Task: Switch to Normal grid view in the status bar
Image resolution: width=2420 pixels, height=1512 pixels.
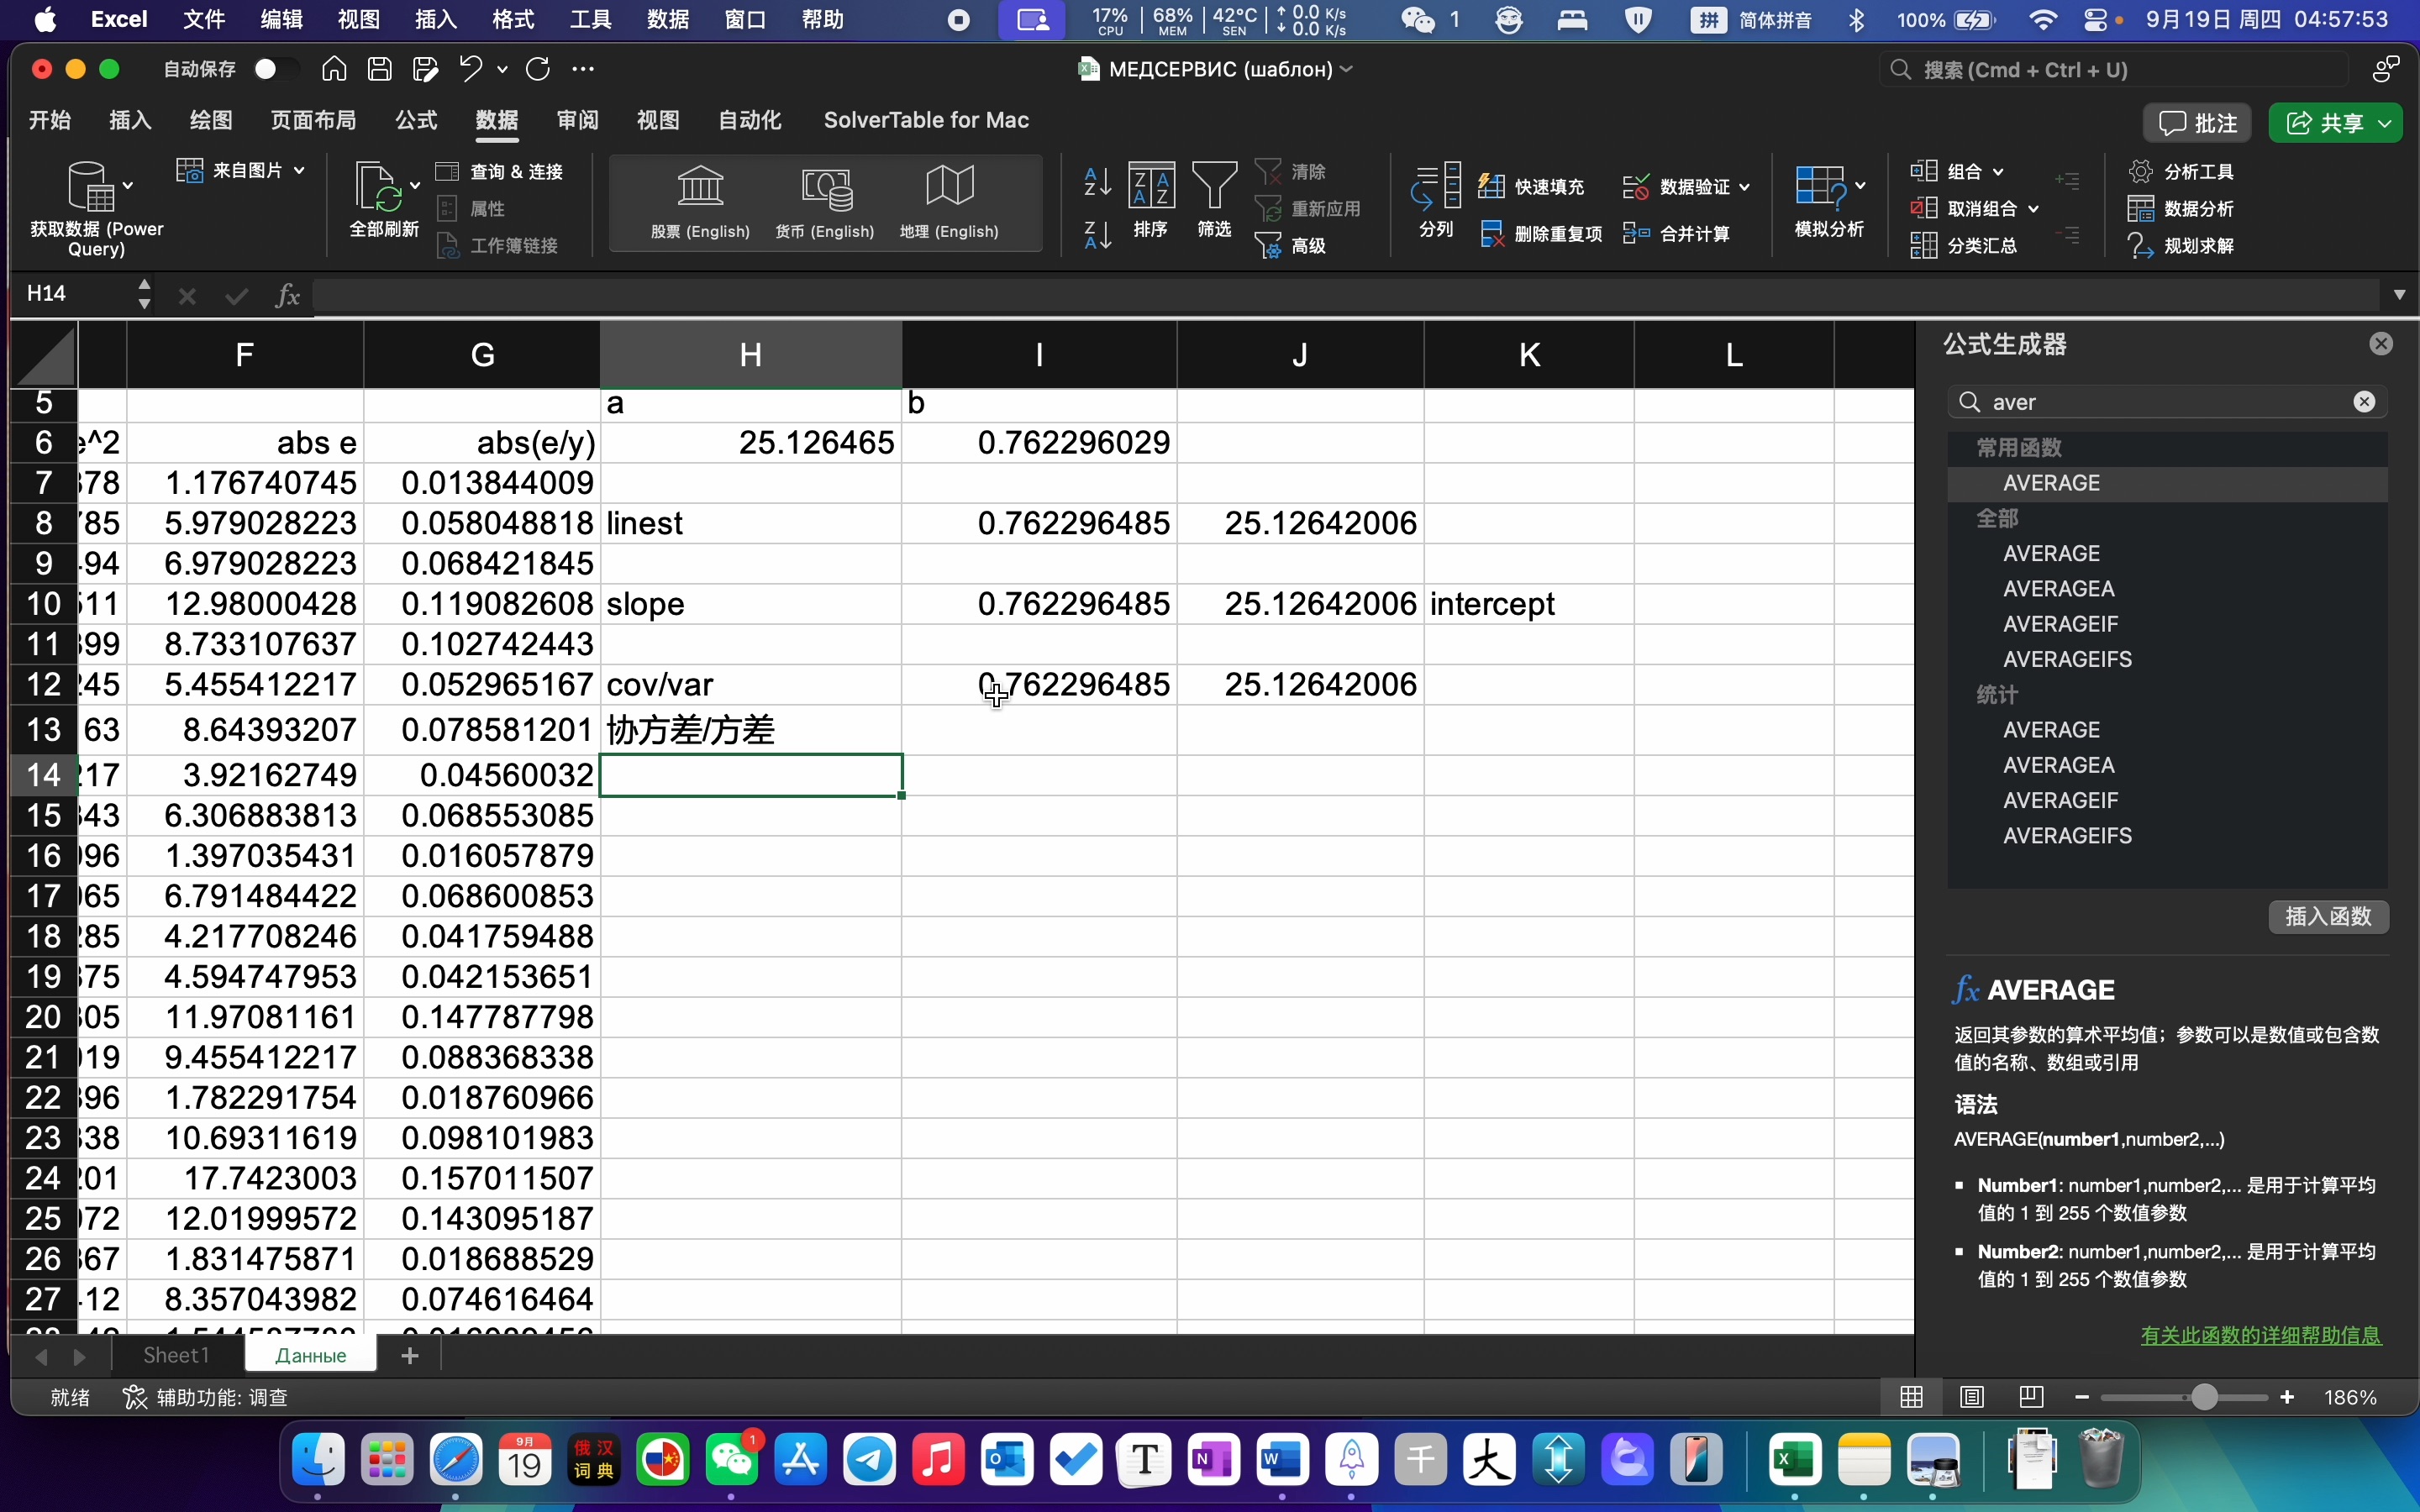Action: click(x=1911, y=1397)
